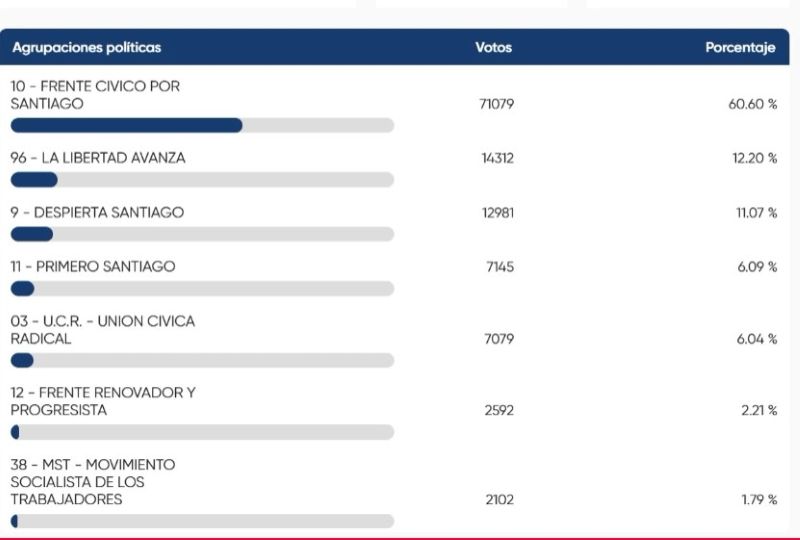Click the Porcentaje column header
800x540 pixels.
click(740, 47)
